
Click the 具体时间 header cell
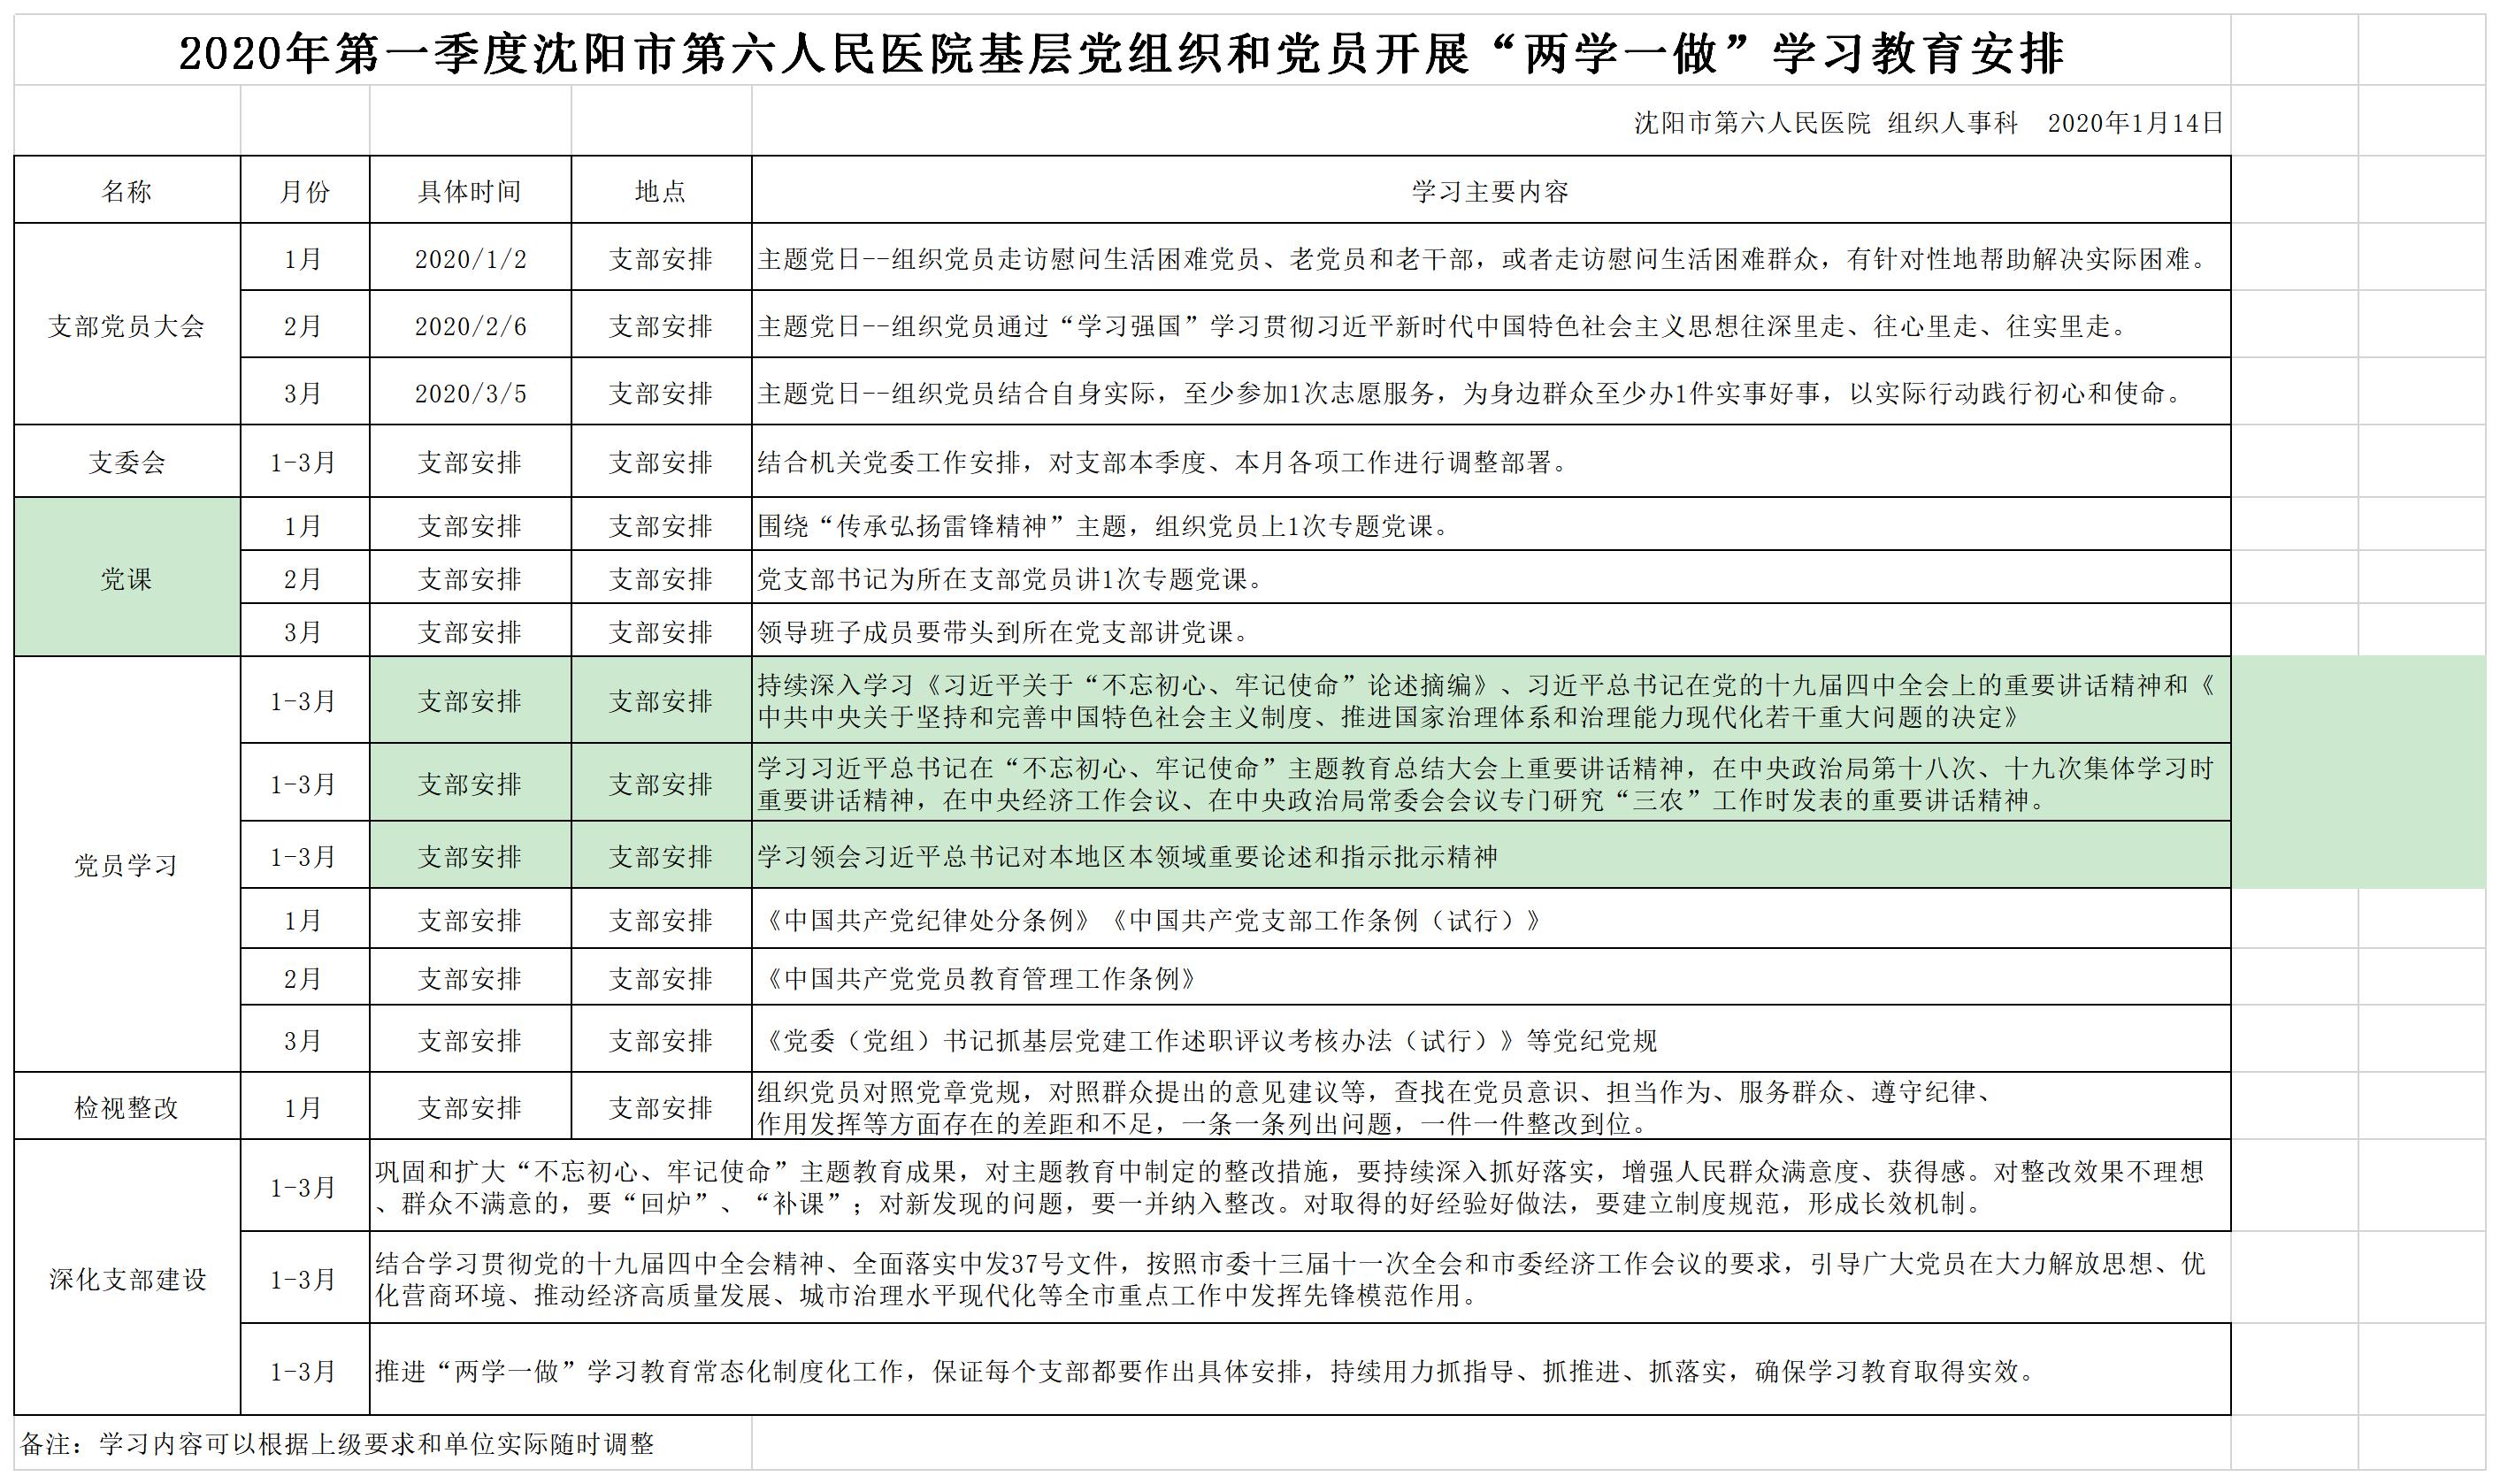pyautogui.click(x=469, y=191)
